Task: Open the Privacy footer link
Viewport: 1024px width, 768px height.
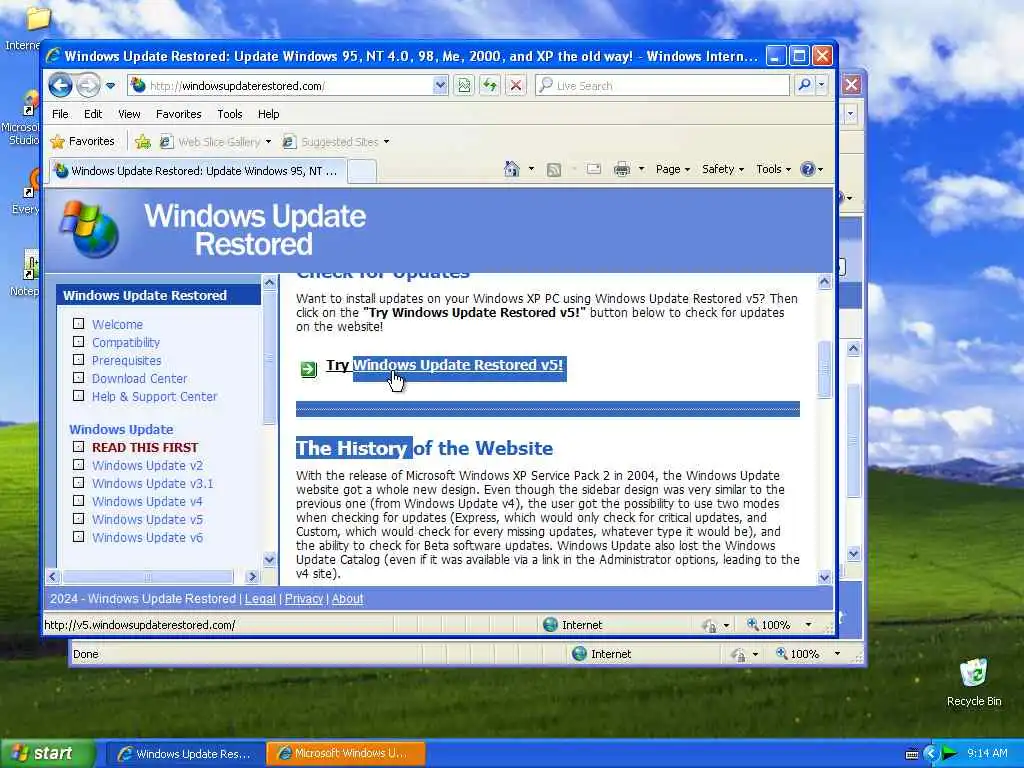Action: click(x=304, y=599)
